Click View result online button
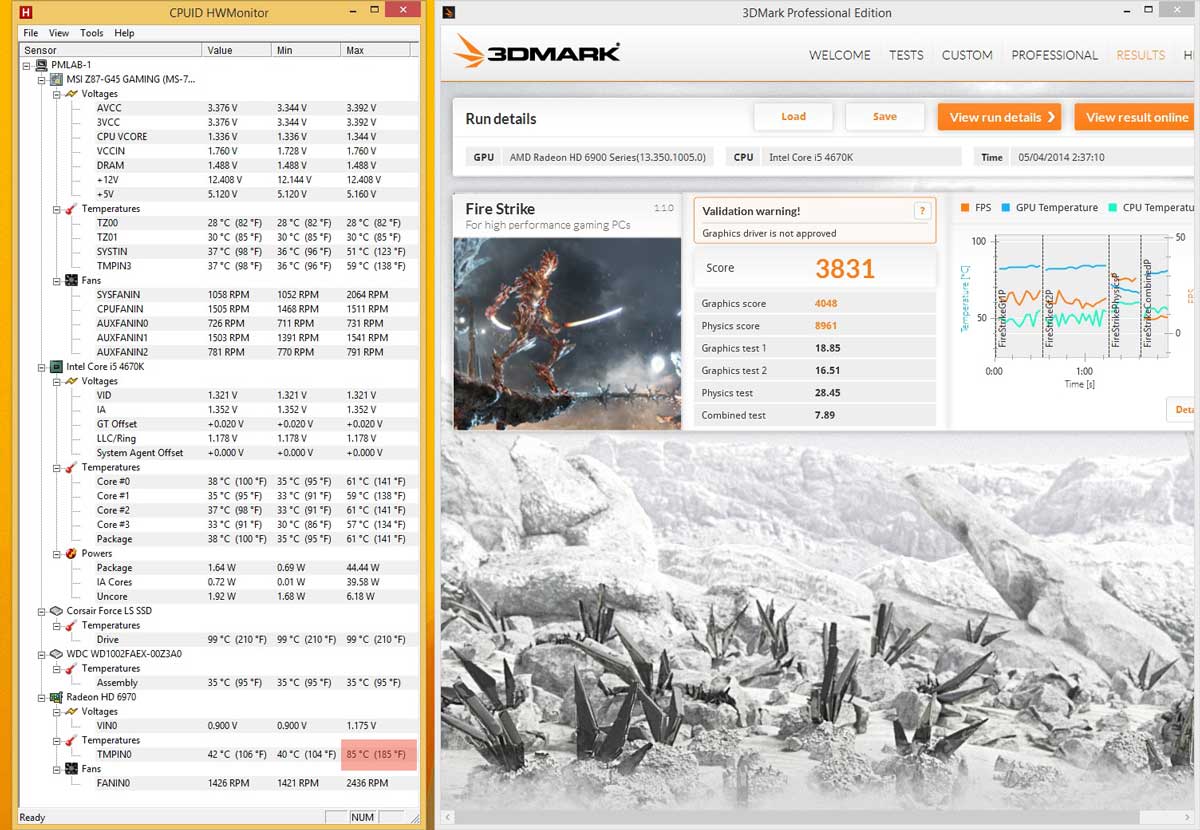Image resolution: width=1200 pixels, height=830 pixels. coord(1136,117)
